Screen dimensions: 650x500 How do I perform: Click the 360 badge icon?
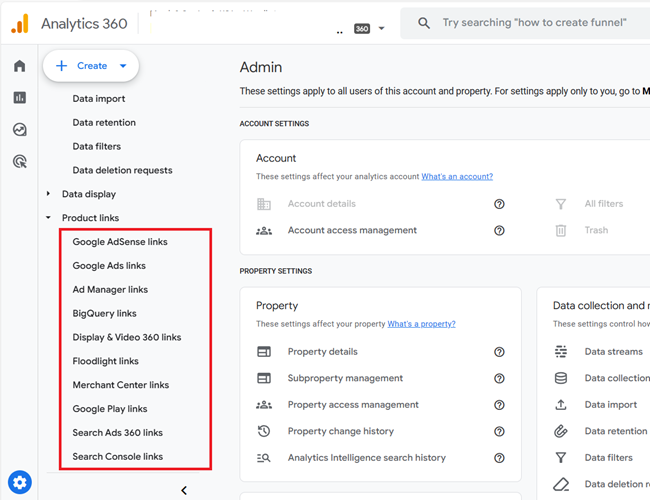(362, 29)
